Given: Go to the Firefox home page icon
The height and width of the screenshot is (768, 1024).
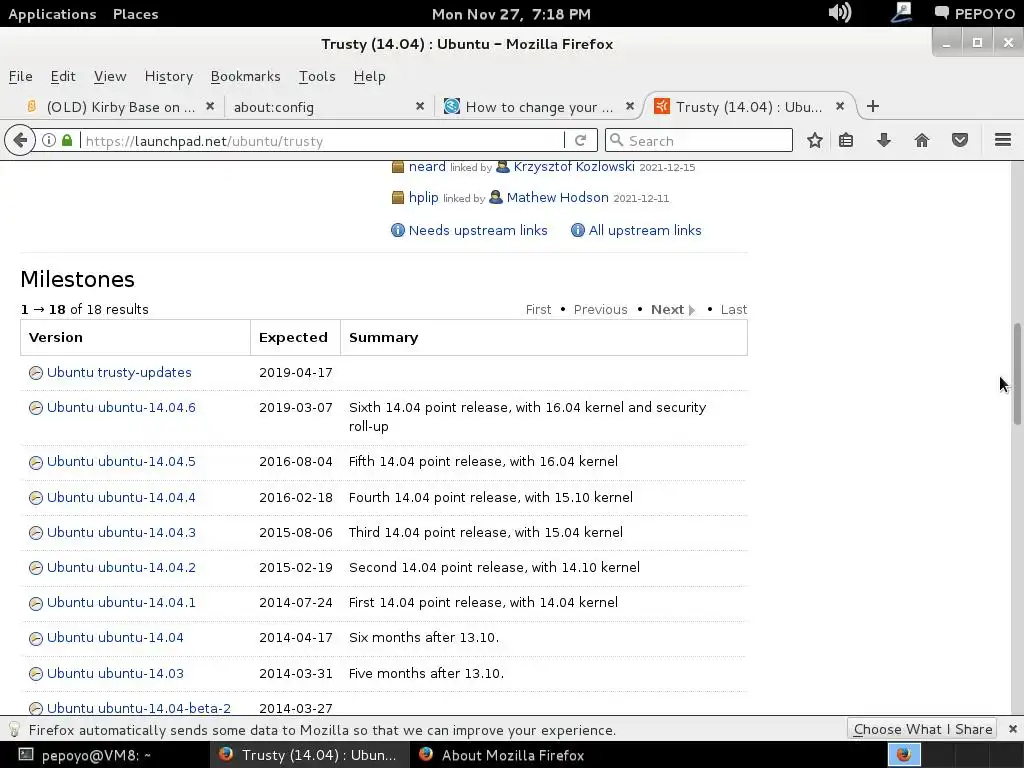Looking at the screenshot, I should 921,140.
